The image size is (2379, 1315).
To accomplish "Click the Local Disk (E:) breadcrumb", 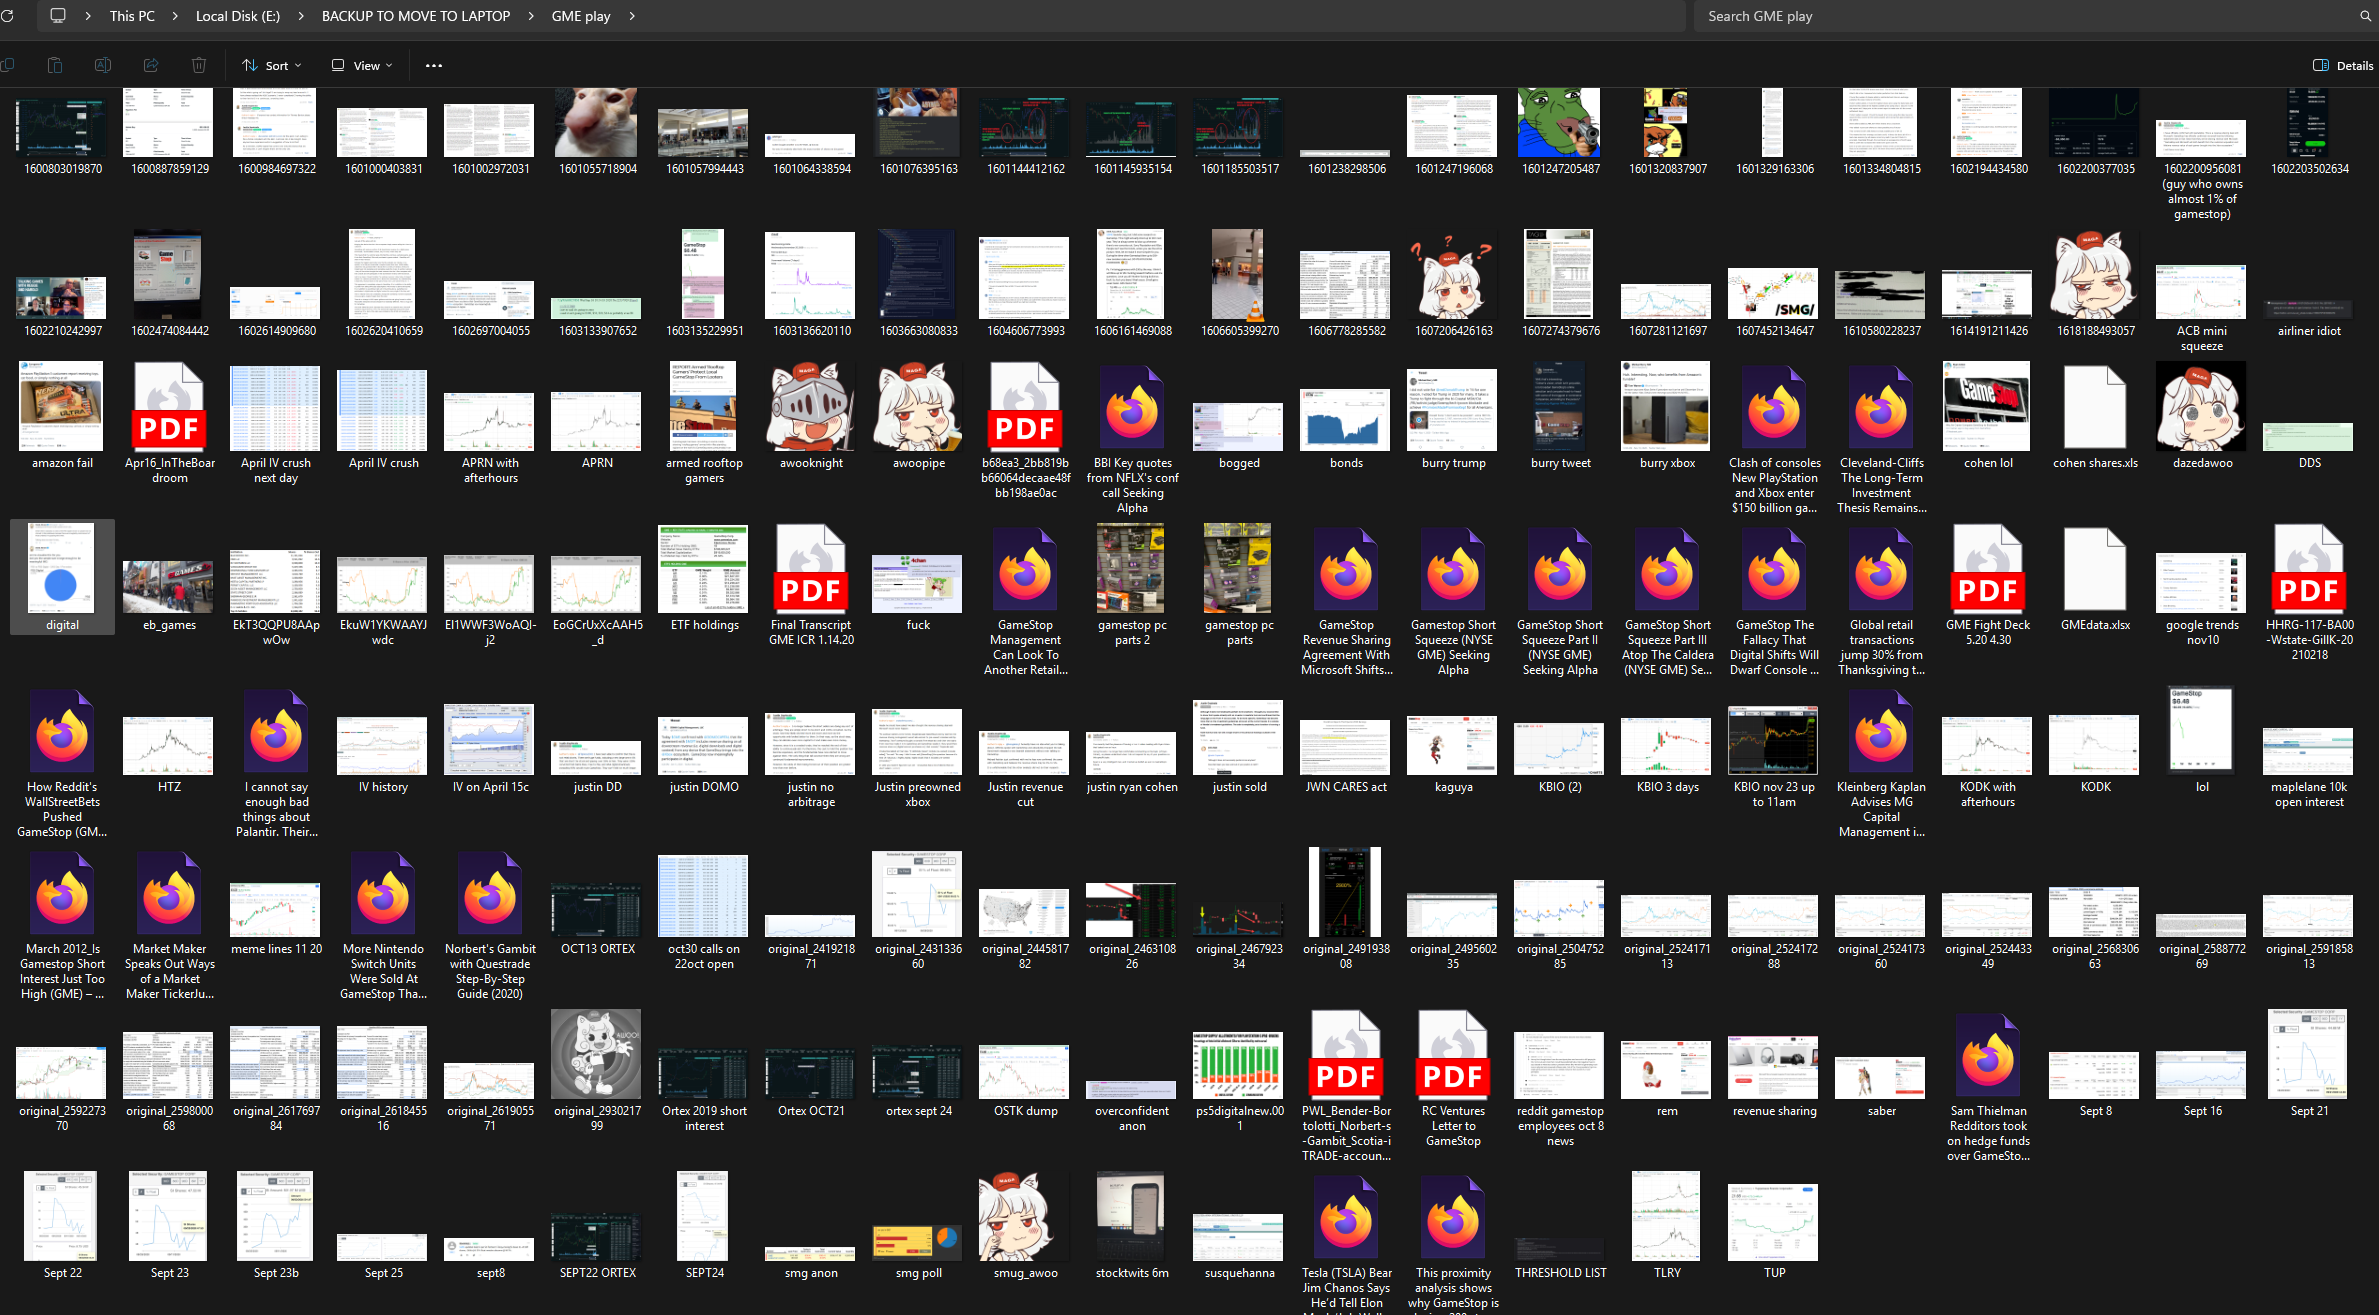I will point(237,16).
